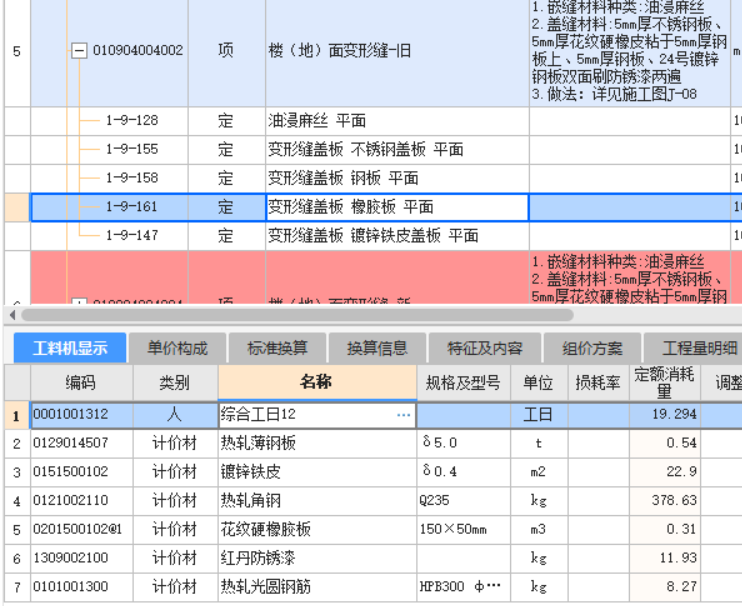Click consumption value 378.63

coord(665,501)
